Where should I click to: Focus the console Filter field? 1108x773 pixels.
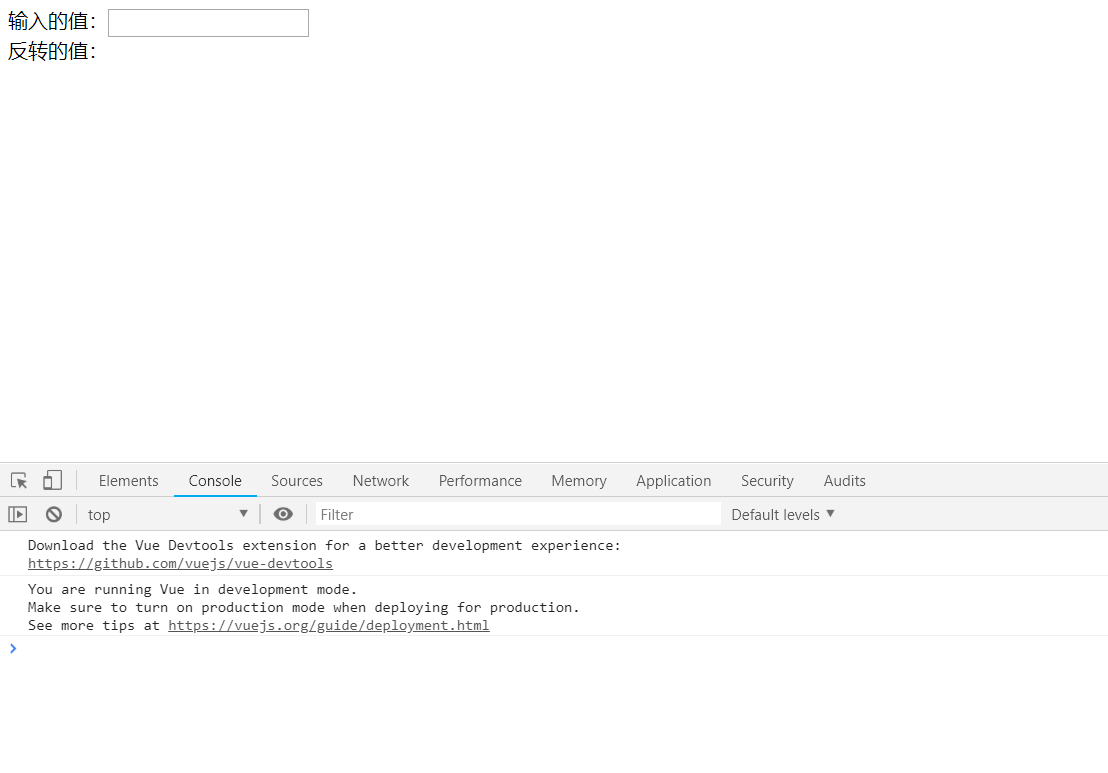coord(518,514)
